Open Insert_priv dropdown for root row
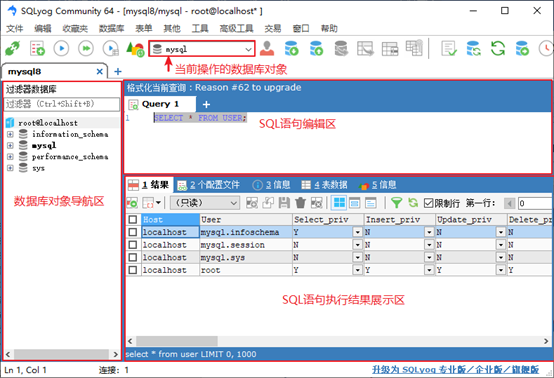554x378 pixels. (x=429, y=270)
